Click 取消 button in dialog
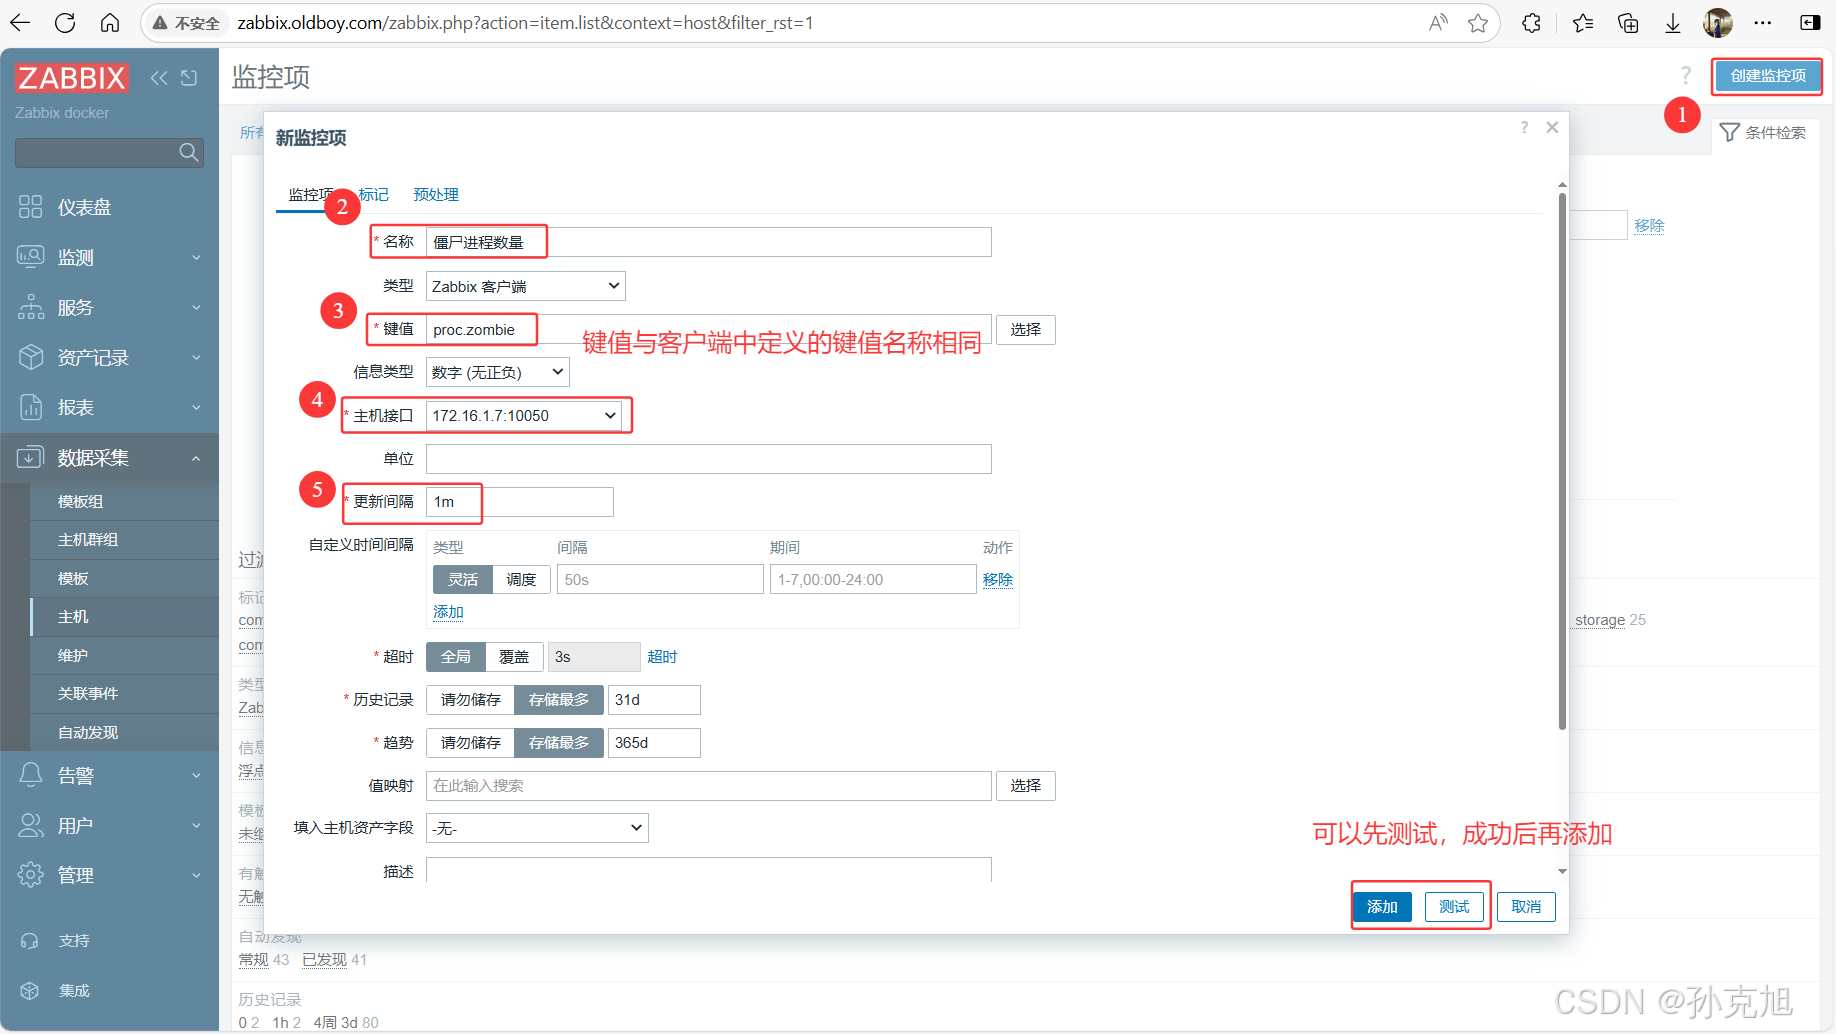Viewport: 1836px width, 1034px height. [x=1526, y=907]
